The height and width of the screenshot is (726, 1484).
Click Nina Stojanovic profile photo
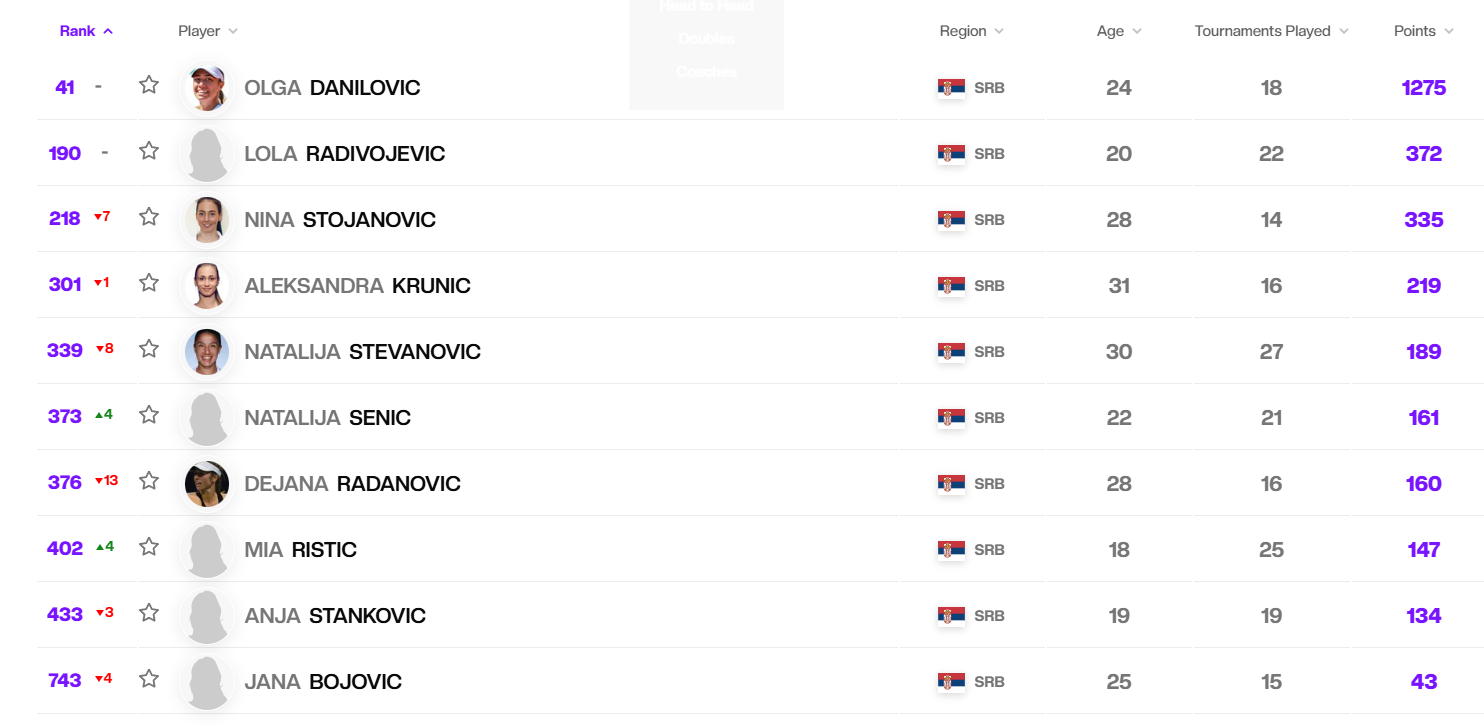click(207, 220)
